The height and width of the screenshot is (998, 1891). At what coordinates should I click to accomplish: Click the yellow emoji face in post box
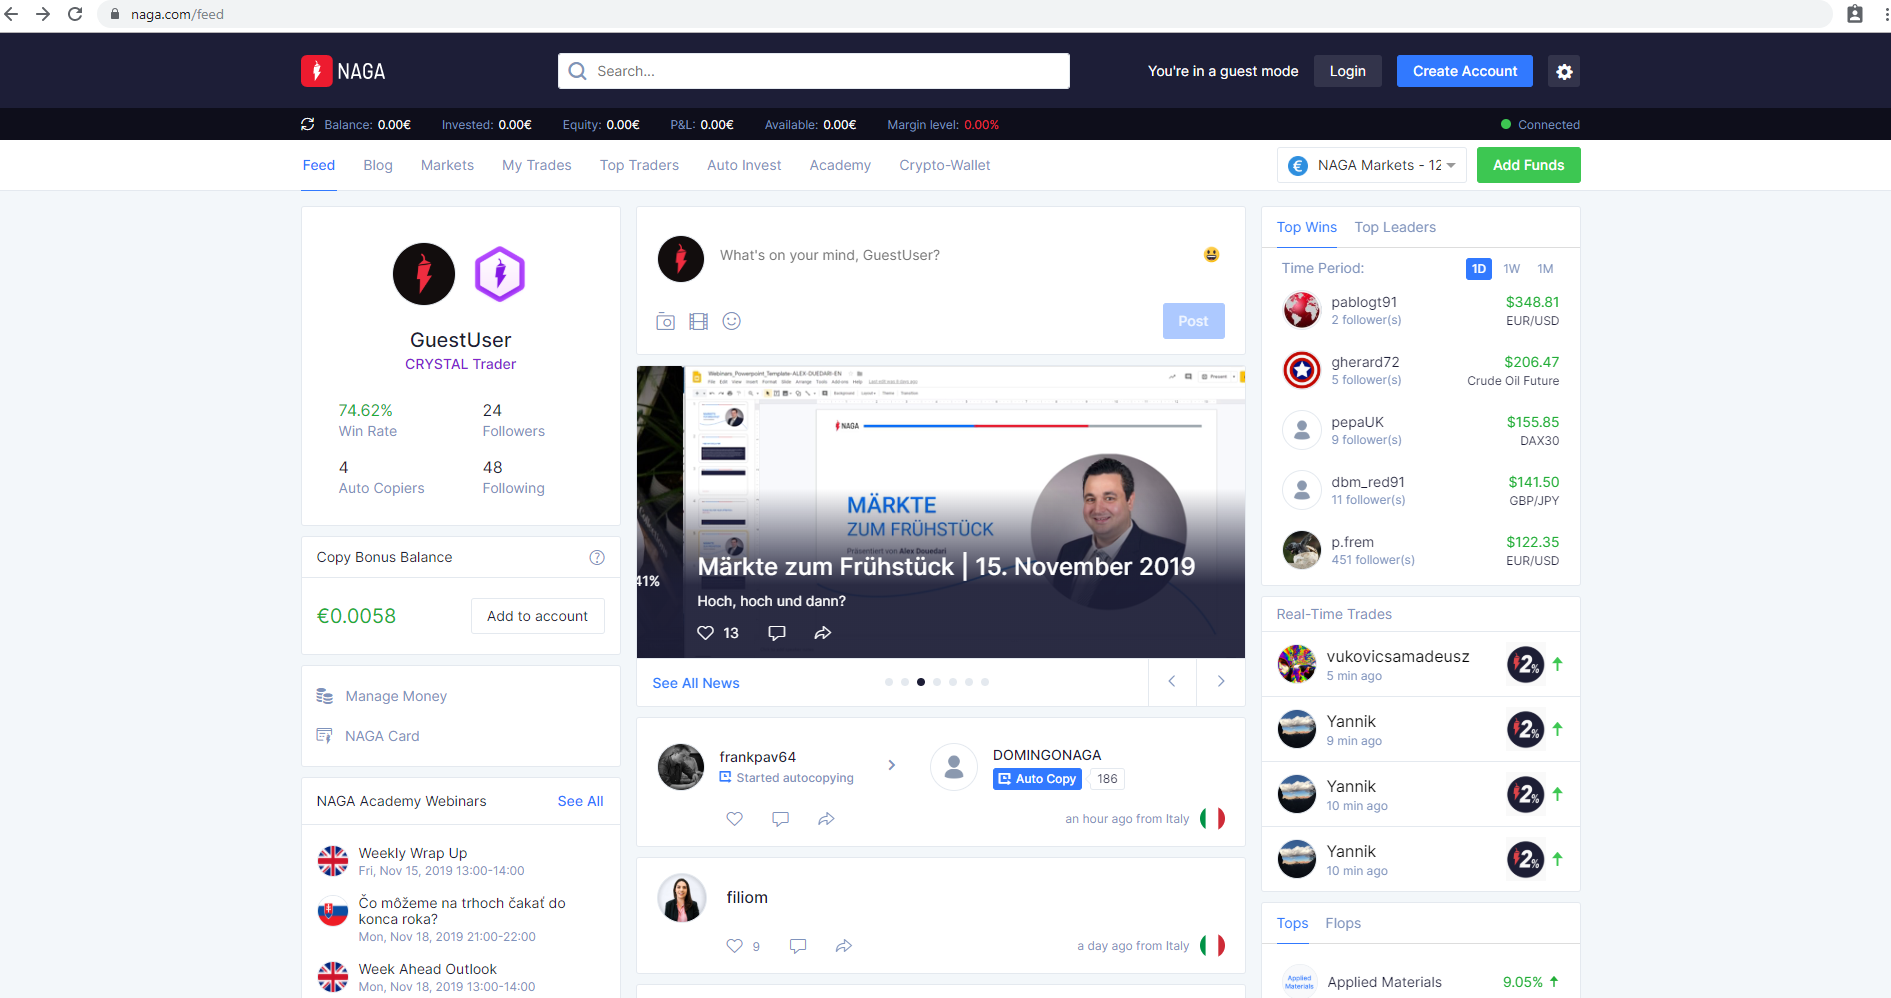pyautogui.click(x=1211, y=255)
